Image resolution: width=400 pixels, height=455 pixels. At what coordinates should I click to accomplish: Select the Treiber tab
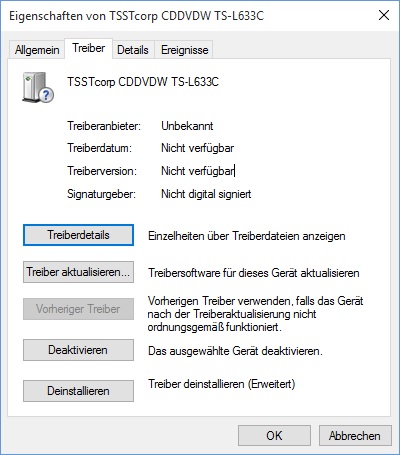tap(89, 48)
